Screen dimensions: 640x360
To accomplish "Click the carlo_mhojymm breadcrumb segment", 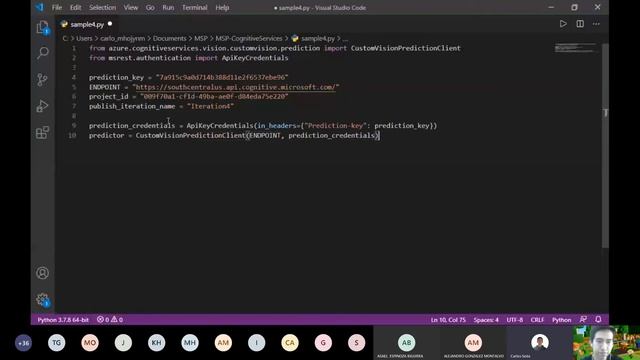I will pos(122,38).
